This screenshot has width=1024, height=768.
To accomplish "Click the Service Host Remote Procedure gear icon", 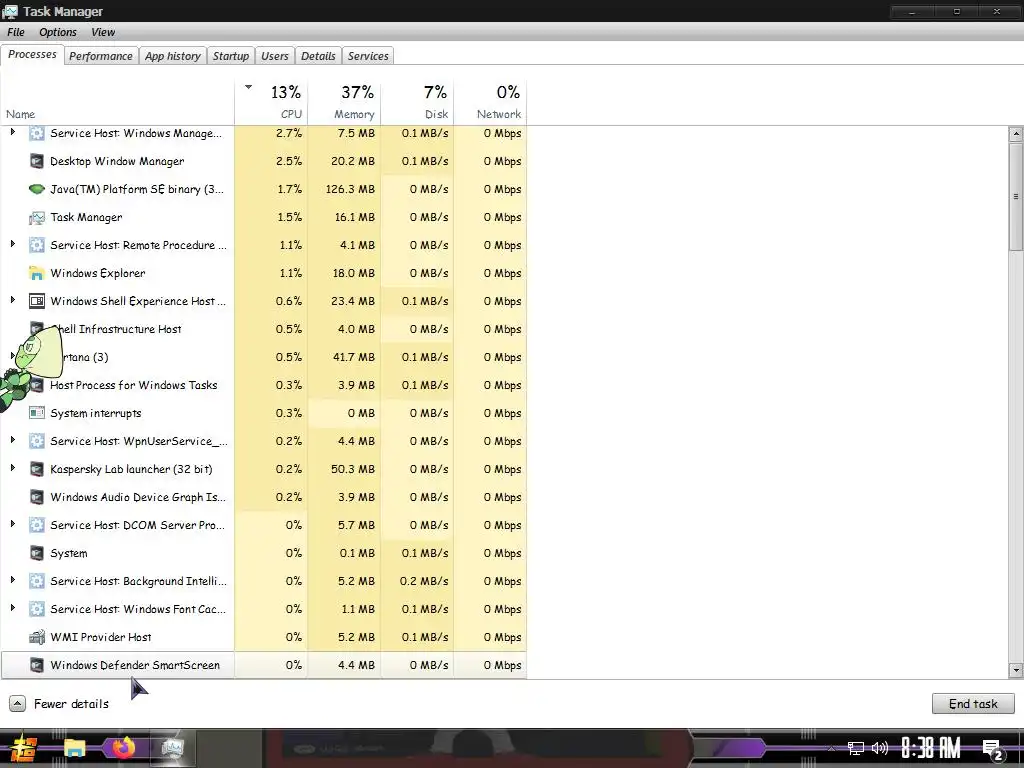I will coord(37,246).
